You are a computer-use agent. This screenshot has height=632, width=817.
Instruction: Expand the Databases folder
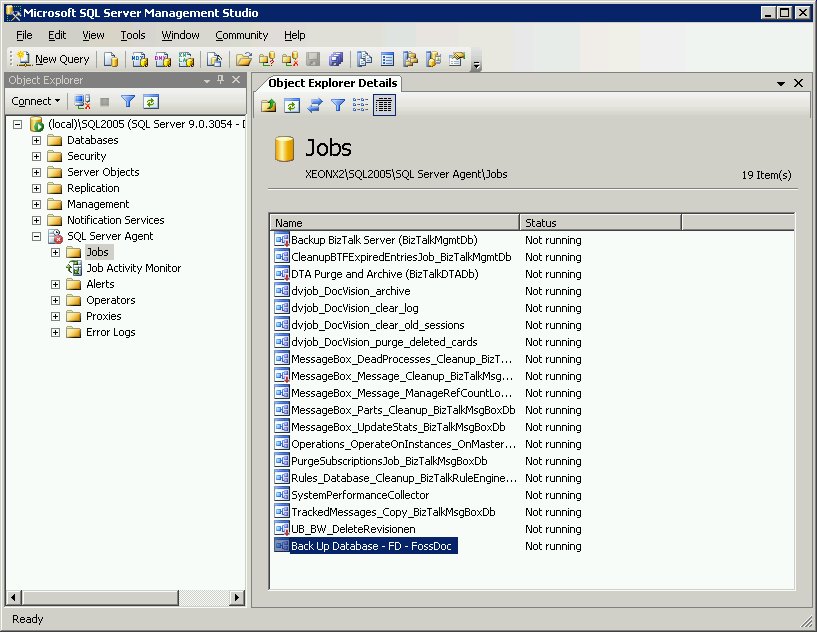pos(36,141)
